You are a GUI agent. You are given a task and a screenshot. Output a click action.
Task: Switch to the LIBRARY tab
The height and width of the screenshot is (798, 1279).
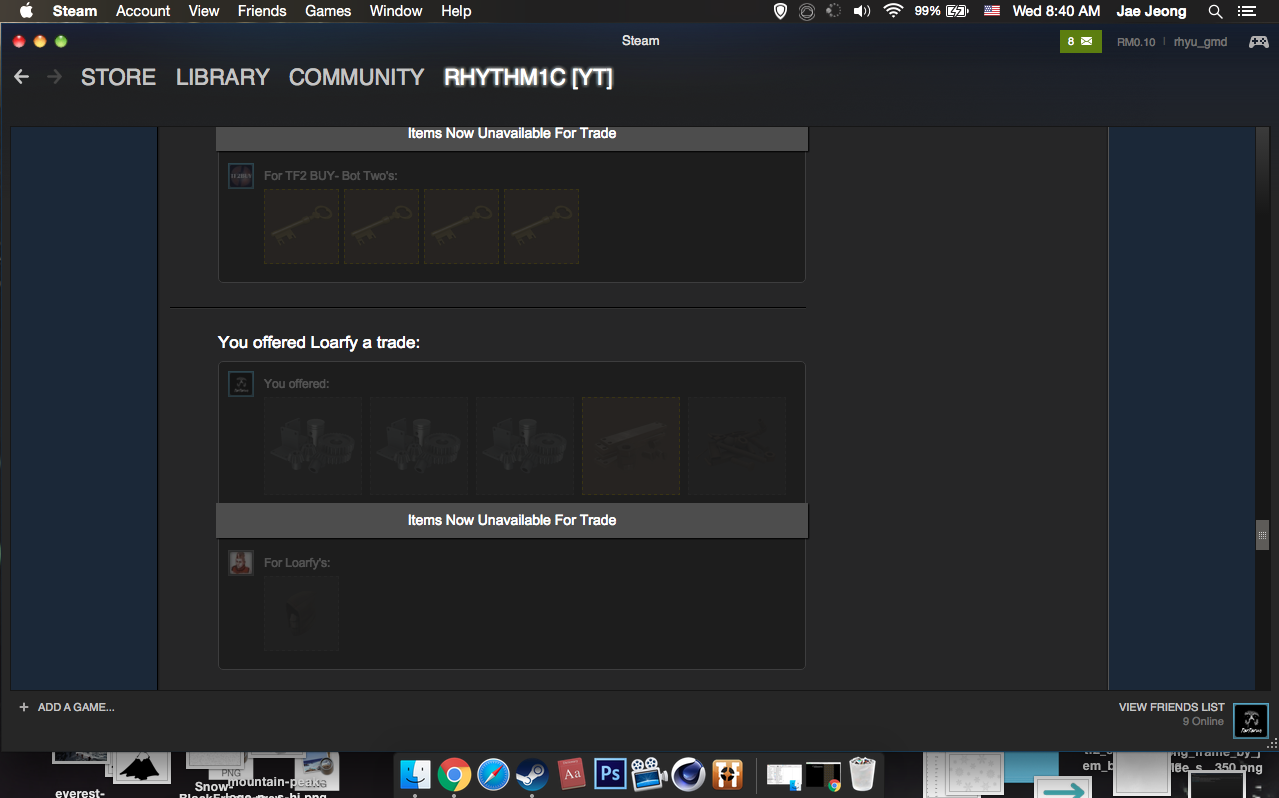(x=223, y=77)
